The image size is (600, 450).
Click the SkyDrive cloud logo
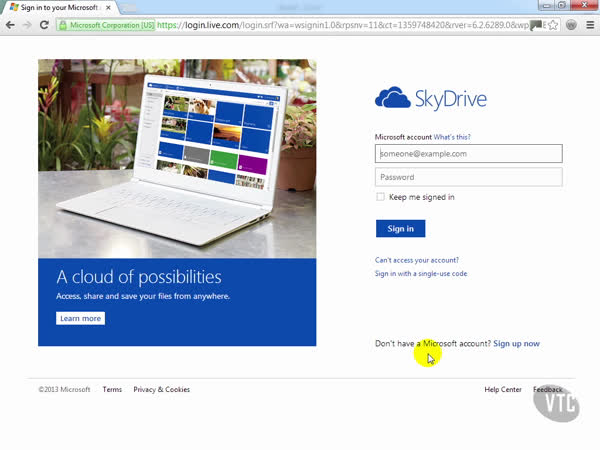coord(431,99)
